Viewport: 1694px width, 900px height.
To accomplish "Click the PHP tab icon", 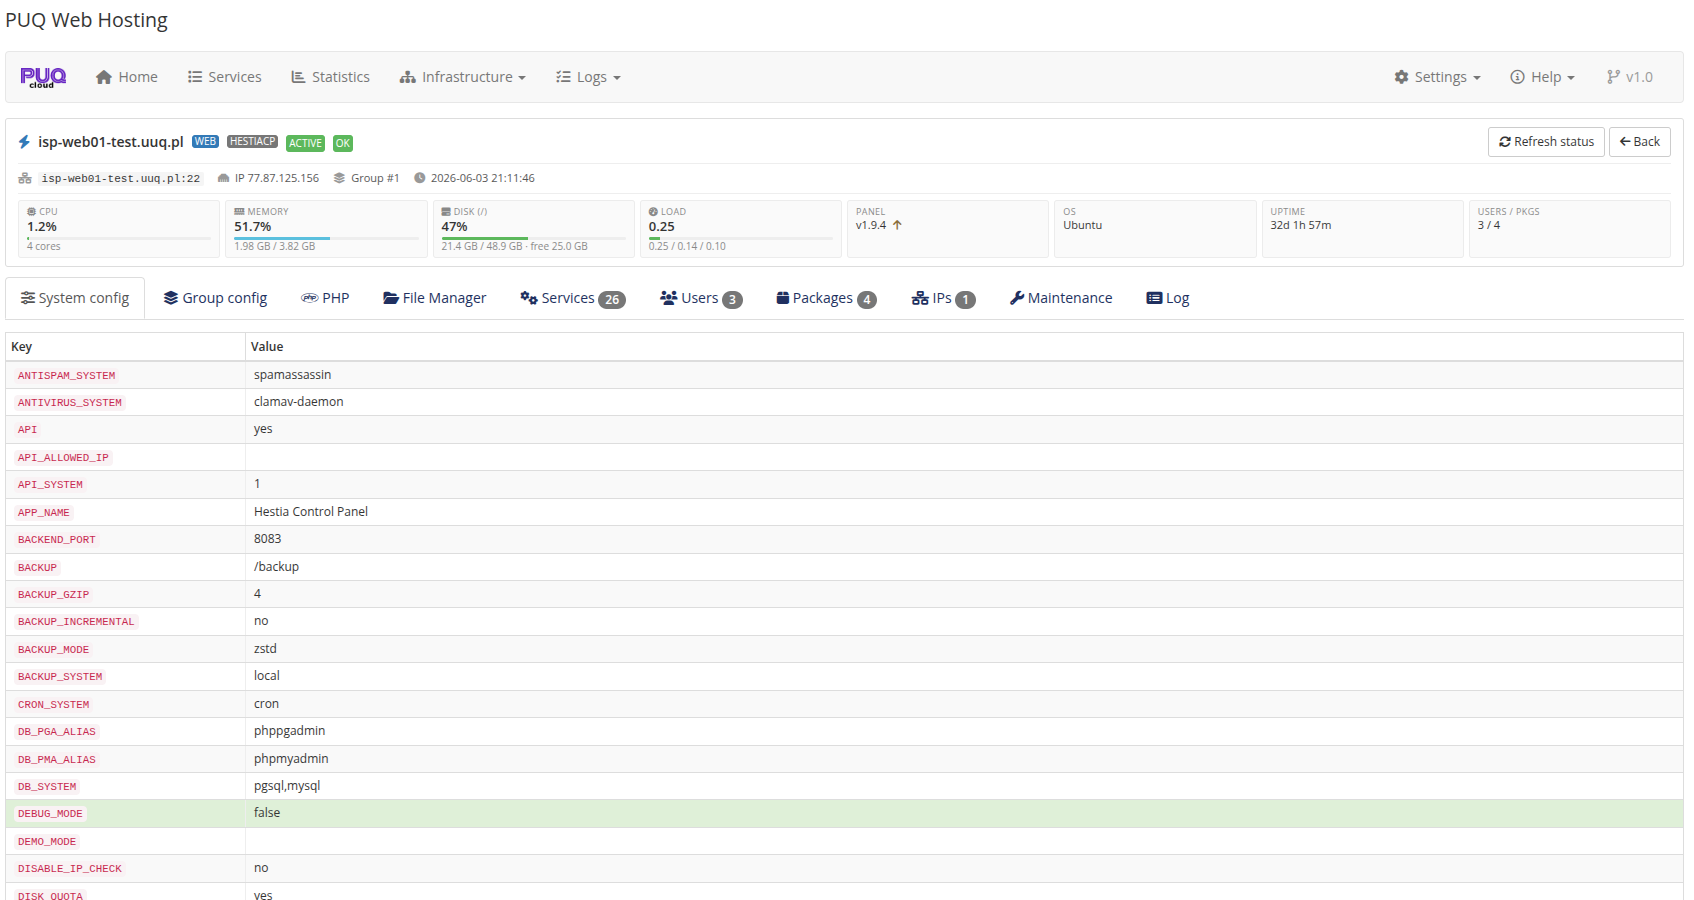I will coord(310,298).
